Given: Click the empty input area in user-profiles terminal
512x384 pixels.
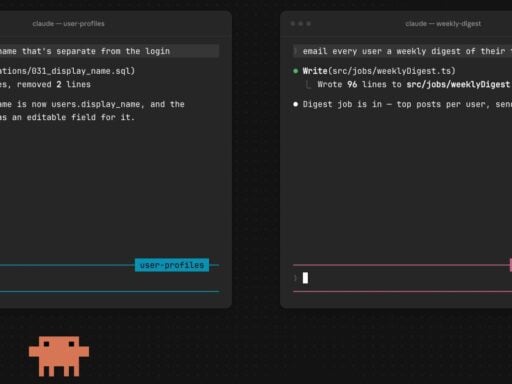Looking at the screenshot, I should 109,279.
